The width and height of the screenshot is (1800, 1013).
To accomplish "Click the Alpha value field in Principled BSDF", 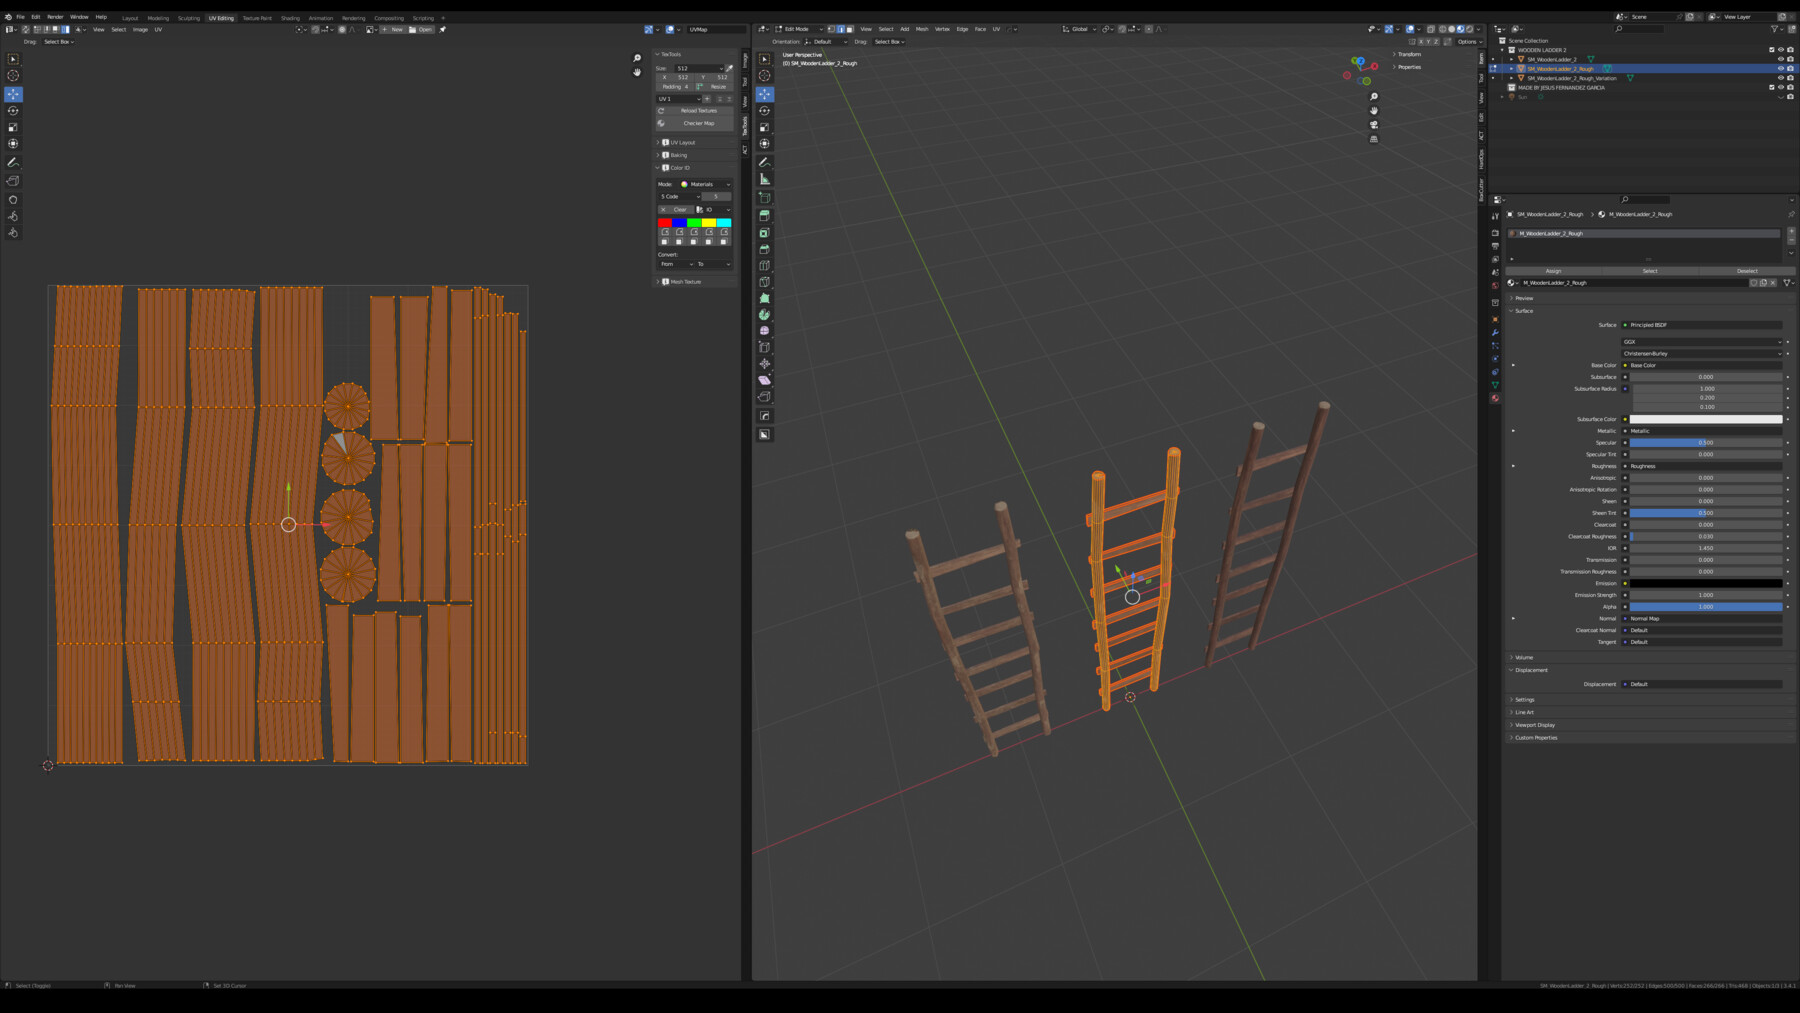I will coord(1705,607).
